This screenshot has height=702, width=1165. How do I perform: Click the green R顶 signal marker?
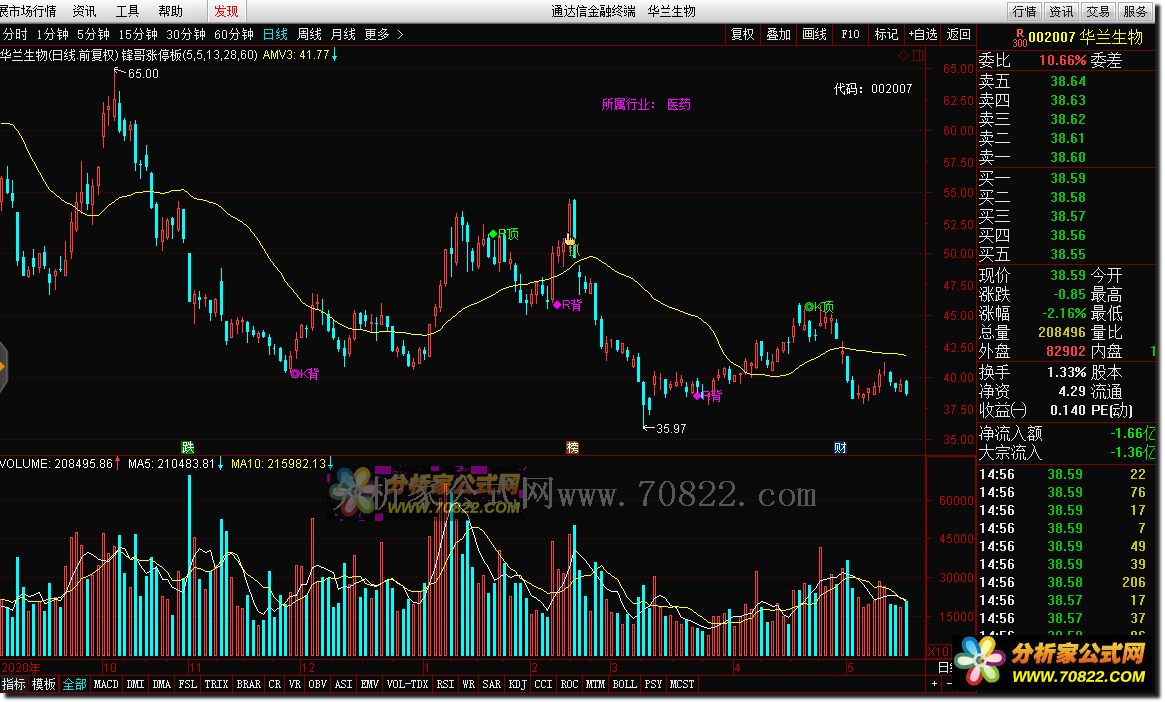(x=504, y=234)
